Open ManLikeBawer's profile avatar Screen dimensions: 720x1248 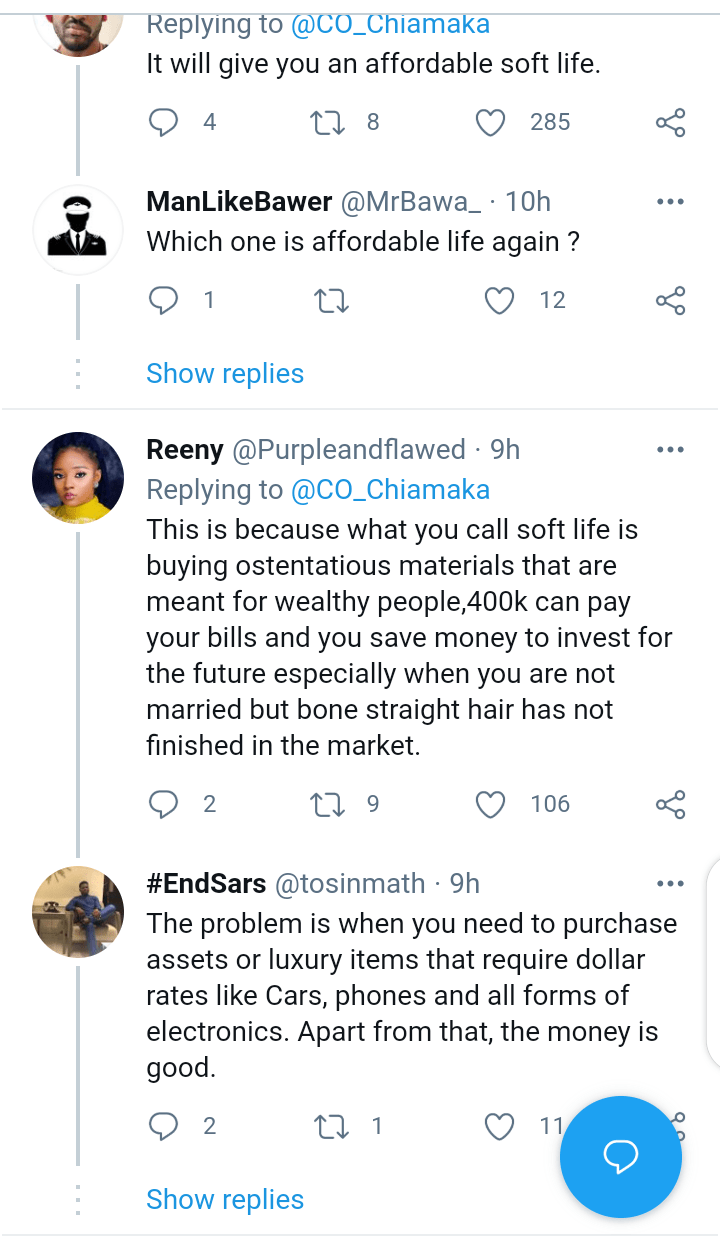click(x=78, y=230)
